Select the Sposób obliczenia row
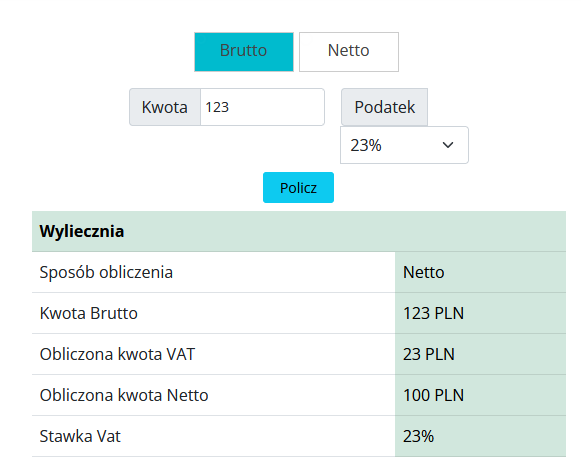Image resolution: width=581 pixels, height=472 pixels. point(299,272)
